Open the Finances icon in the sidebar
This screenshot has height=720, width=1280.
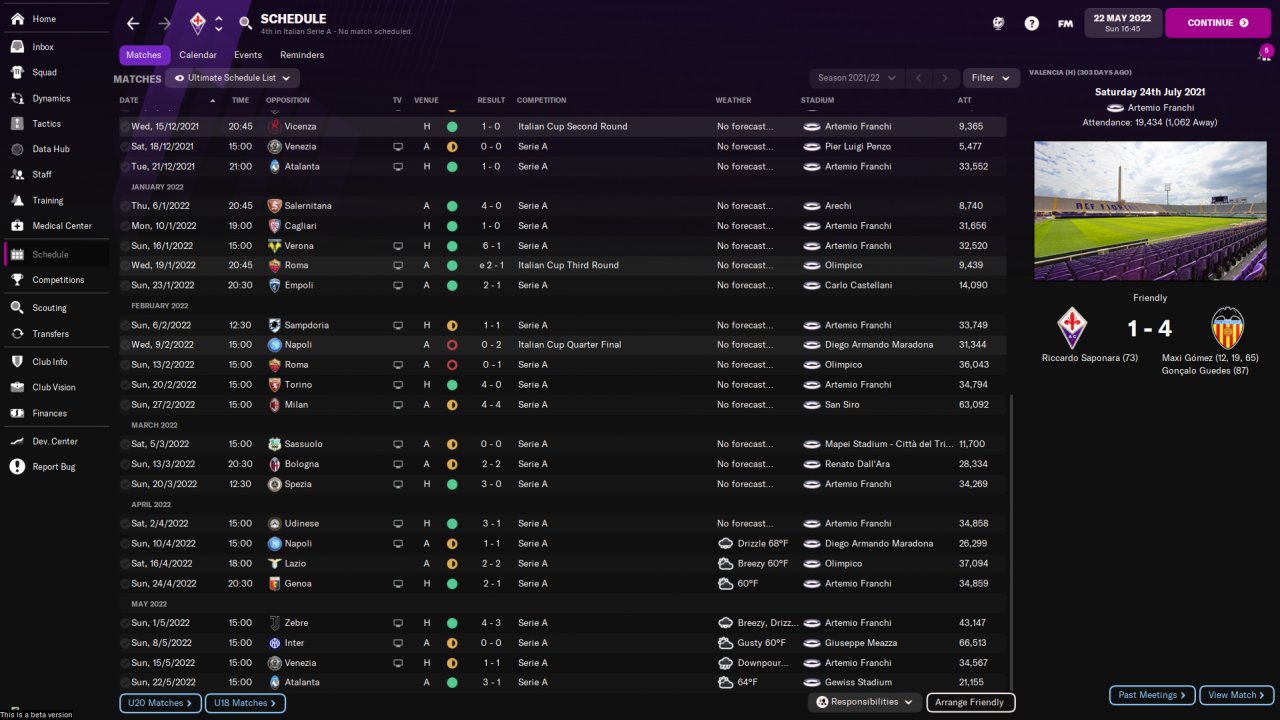coord(17,413)
